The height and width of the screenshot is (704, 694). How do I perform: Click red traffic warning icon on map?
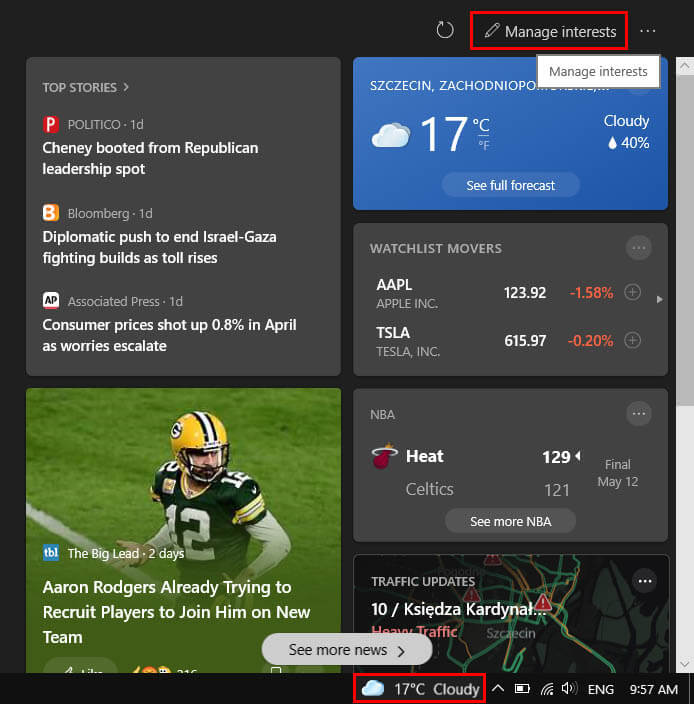tap(543, 601)
